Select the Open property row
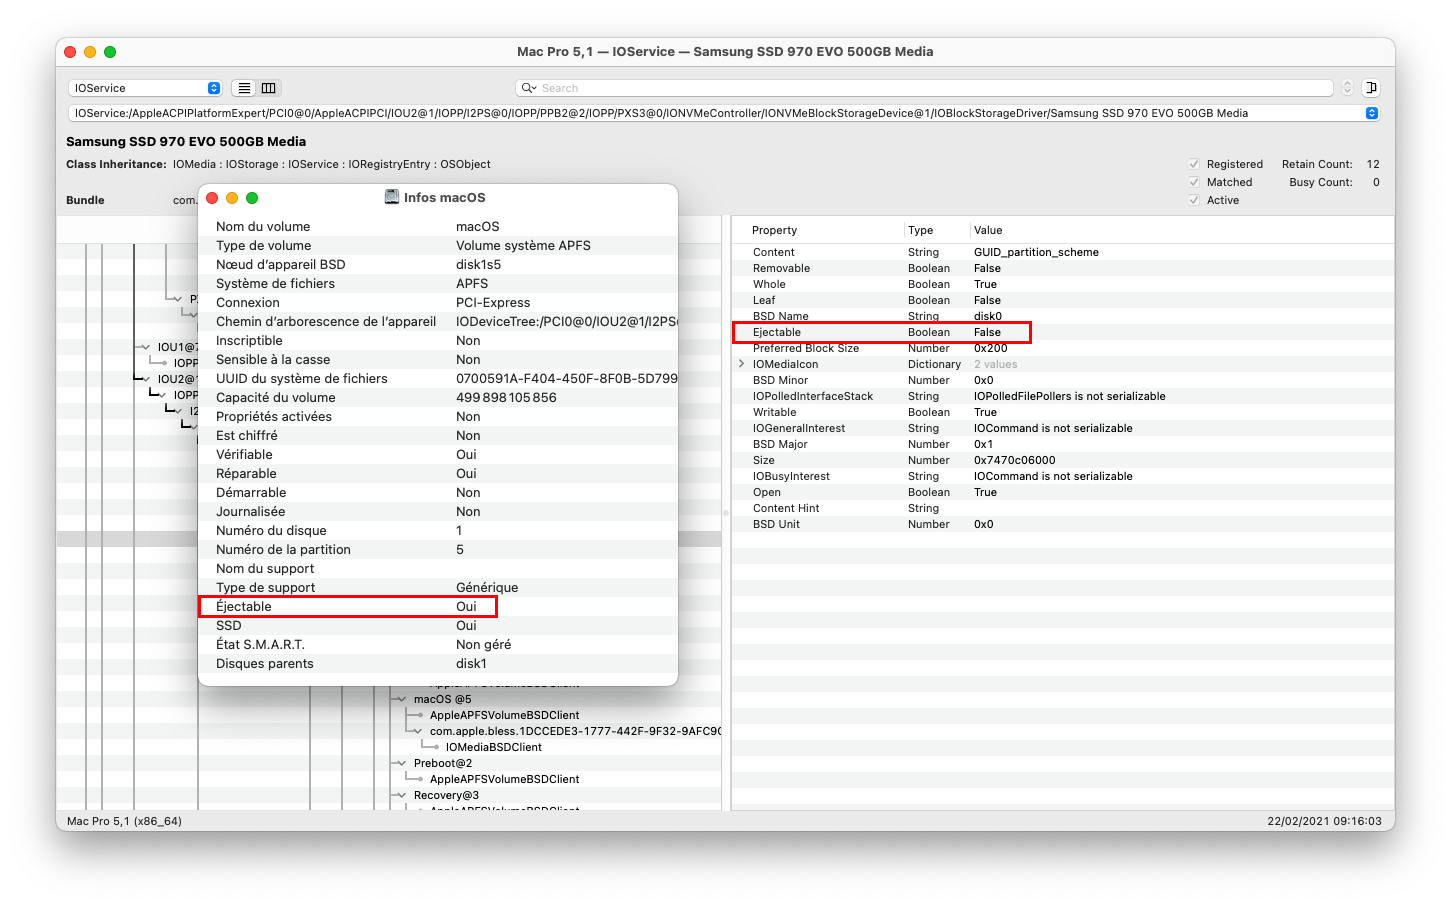The width and height of the screenshot is (1451, 905). click(1063, 492)
